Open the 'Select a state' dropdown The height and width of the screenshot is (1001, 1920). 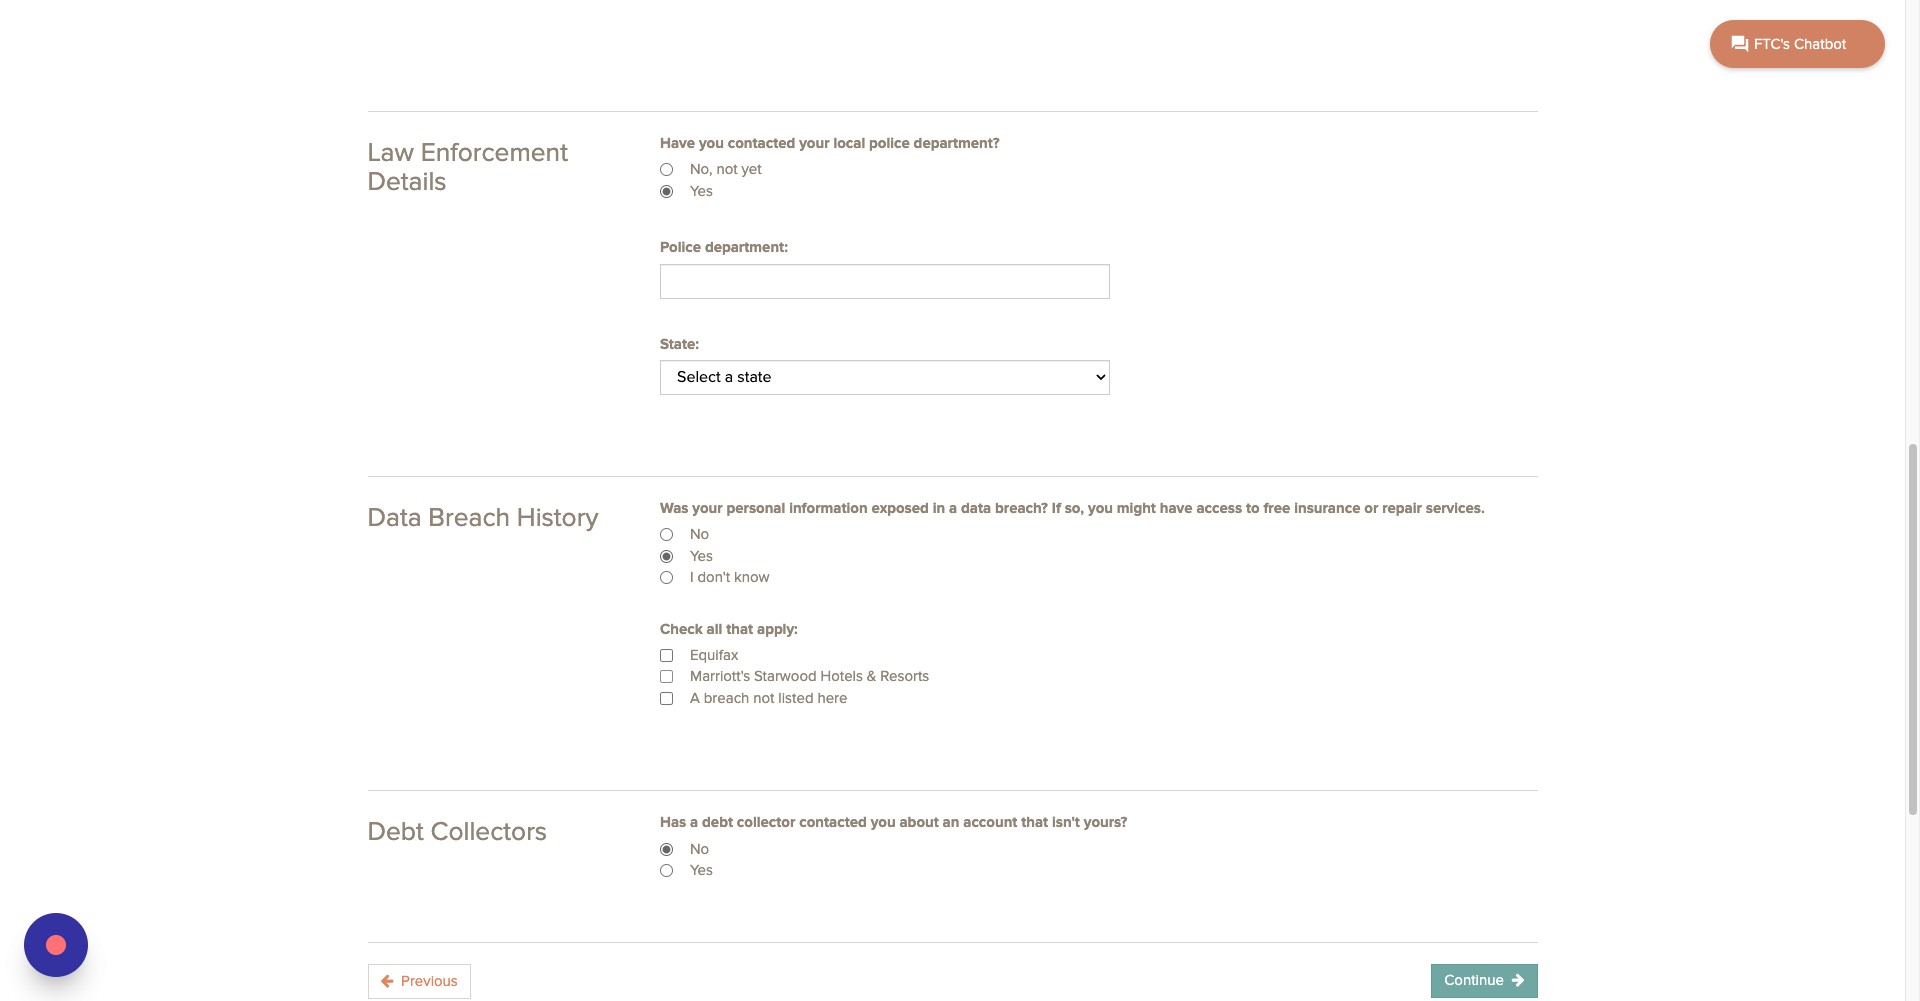[x=884, y=378]
